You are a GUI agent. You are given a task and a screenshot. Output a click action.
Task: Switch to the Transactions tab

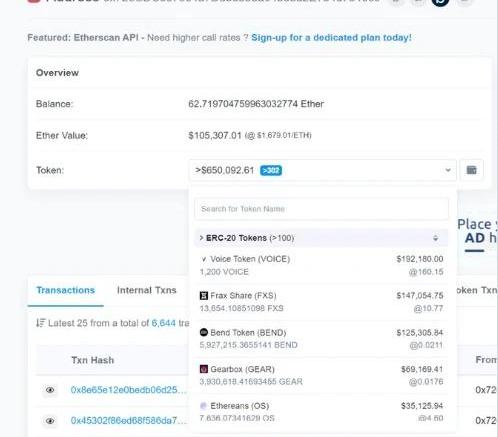point(66,290)
